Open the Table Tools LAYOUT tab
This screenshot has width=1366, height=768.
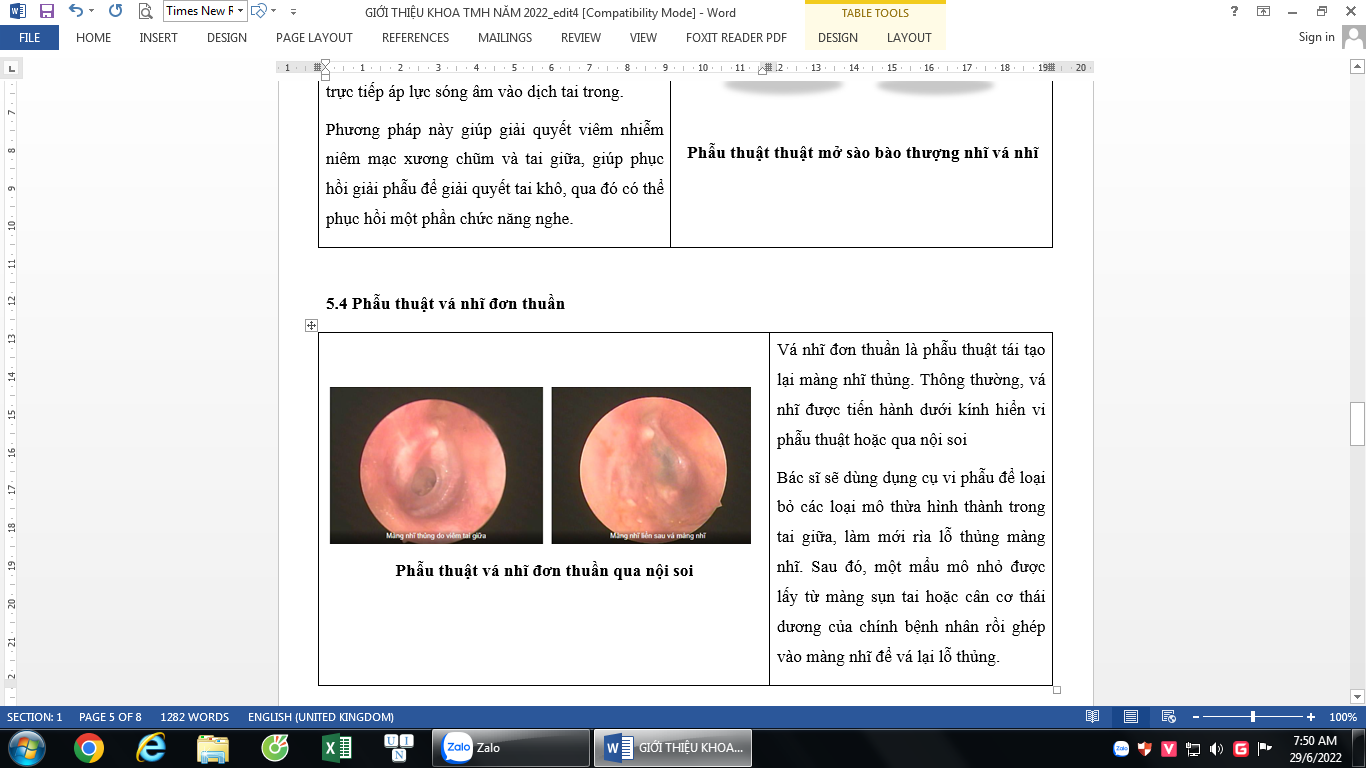(909, 38)
